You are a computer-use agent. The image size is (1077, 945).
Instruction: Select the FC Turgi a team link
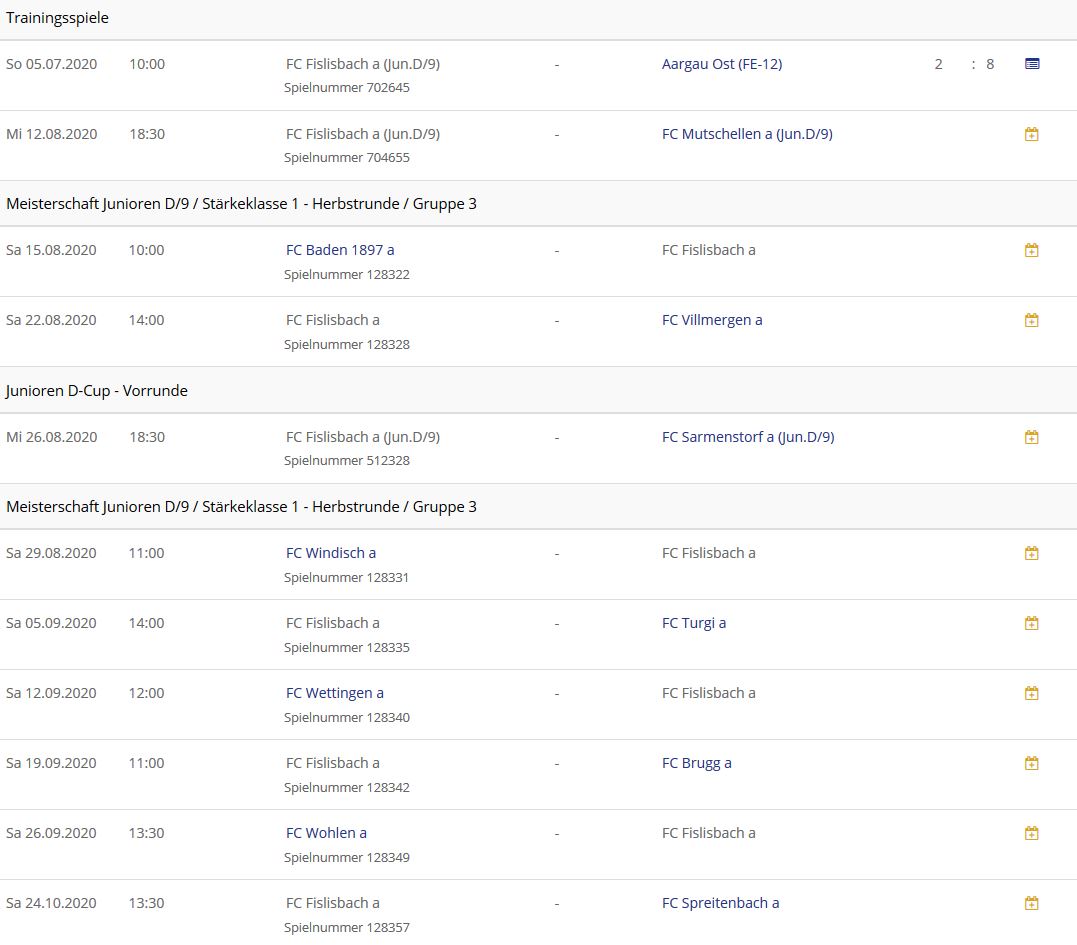point(693,623)
